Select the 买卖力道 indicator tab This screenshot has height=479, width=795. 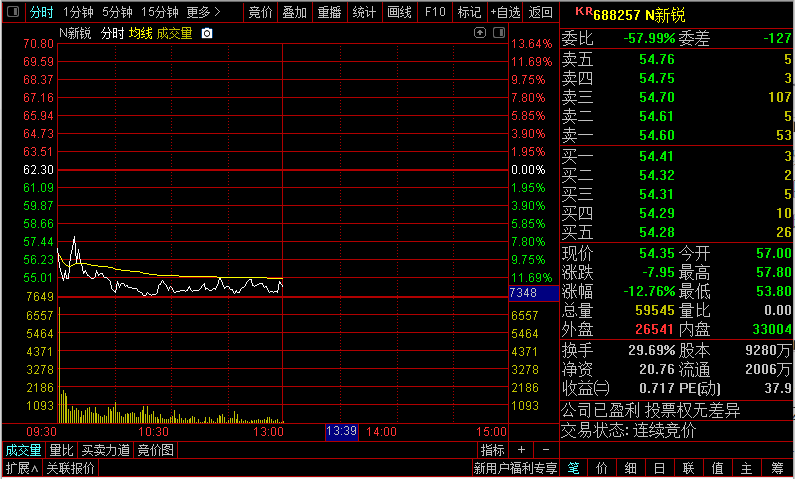105,450
